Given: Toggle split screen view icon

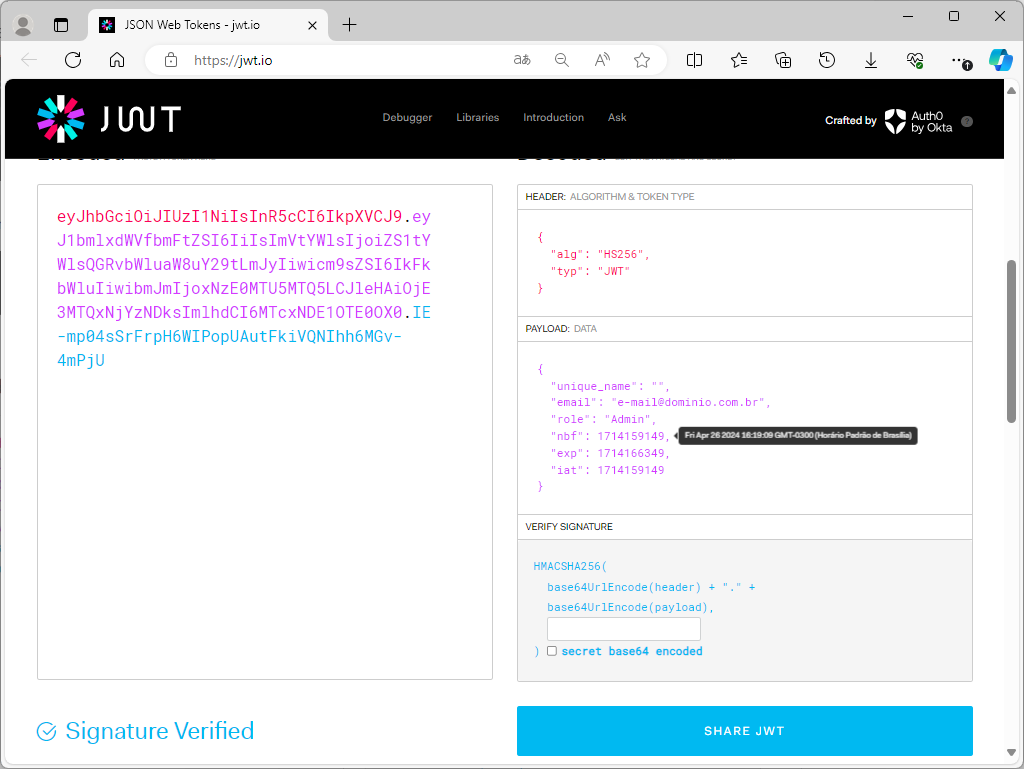Looking at the screenshot, I should 694,60.
